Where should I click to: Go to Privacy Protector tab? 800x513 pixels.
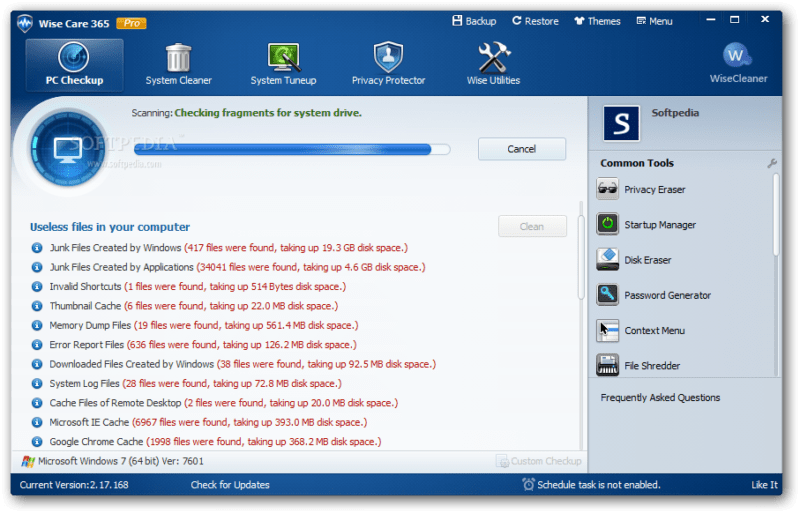click(x=388, y=65)
